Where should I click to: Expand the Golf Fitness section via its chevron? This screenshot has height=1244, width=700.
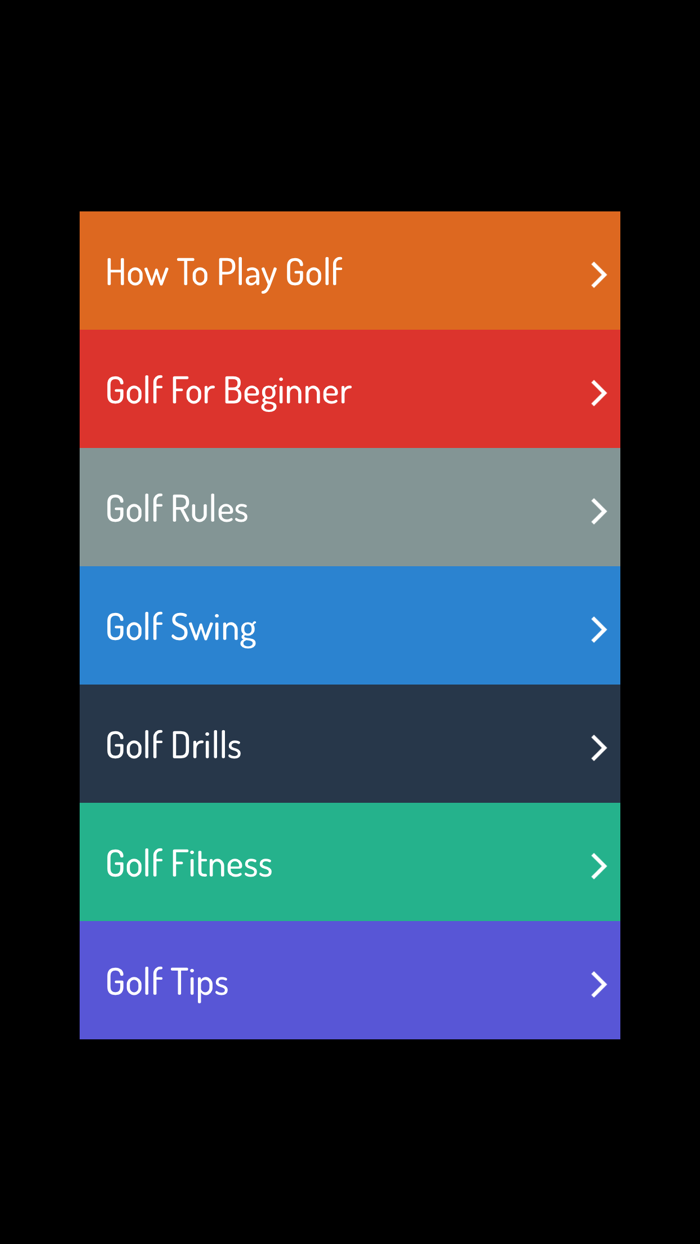(599, 866)
